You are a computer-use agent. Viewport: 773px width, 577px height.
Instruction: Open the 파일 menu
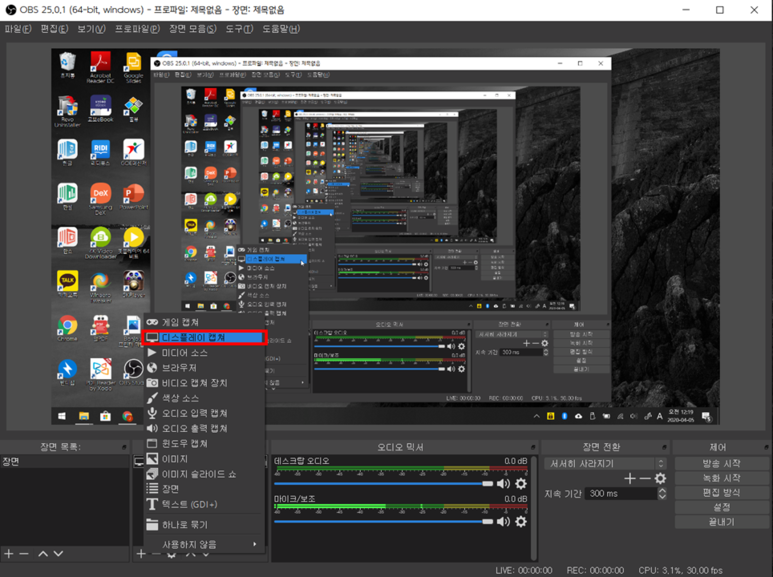[18, 29]
